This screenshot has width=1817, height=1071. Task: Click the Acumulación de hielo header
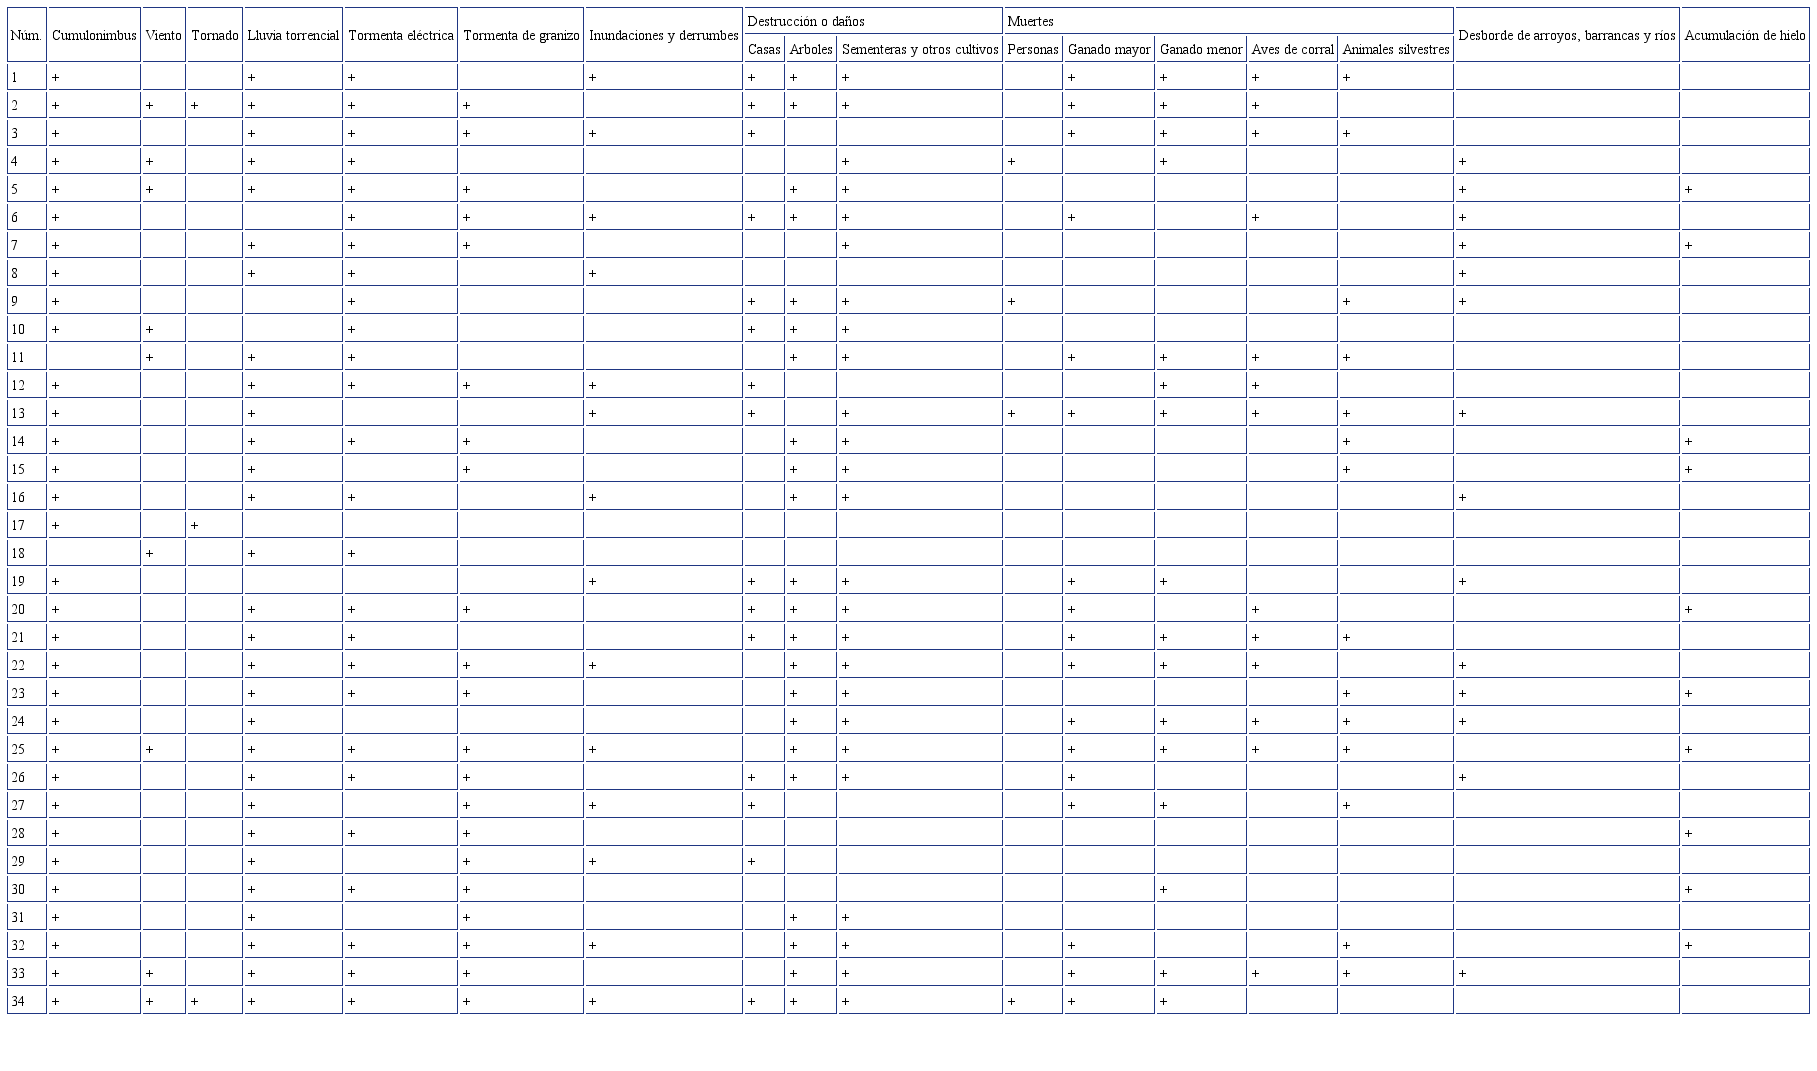(x=1744, y=35)
